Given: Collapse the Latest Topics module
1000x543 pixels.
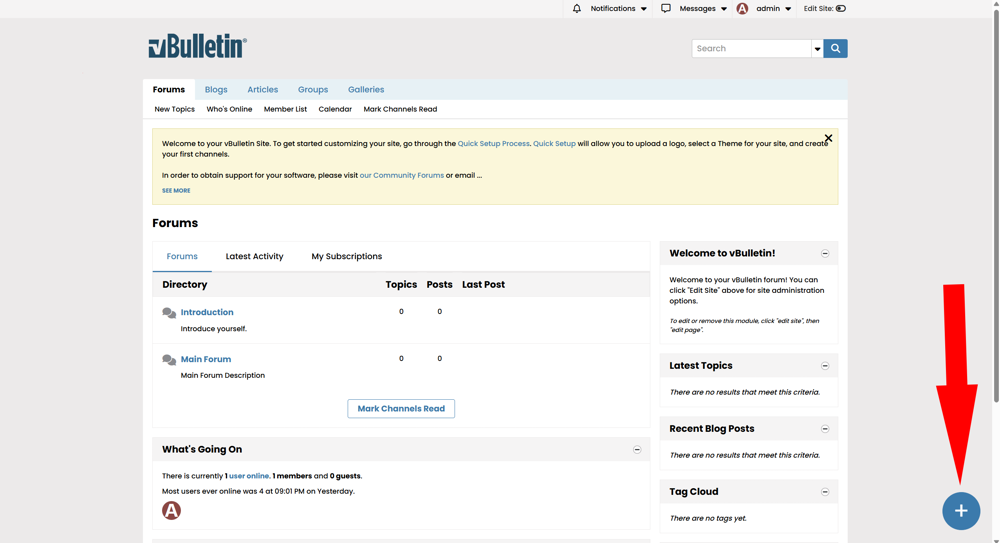Looking at the screenshot, I should pos(825,366).
